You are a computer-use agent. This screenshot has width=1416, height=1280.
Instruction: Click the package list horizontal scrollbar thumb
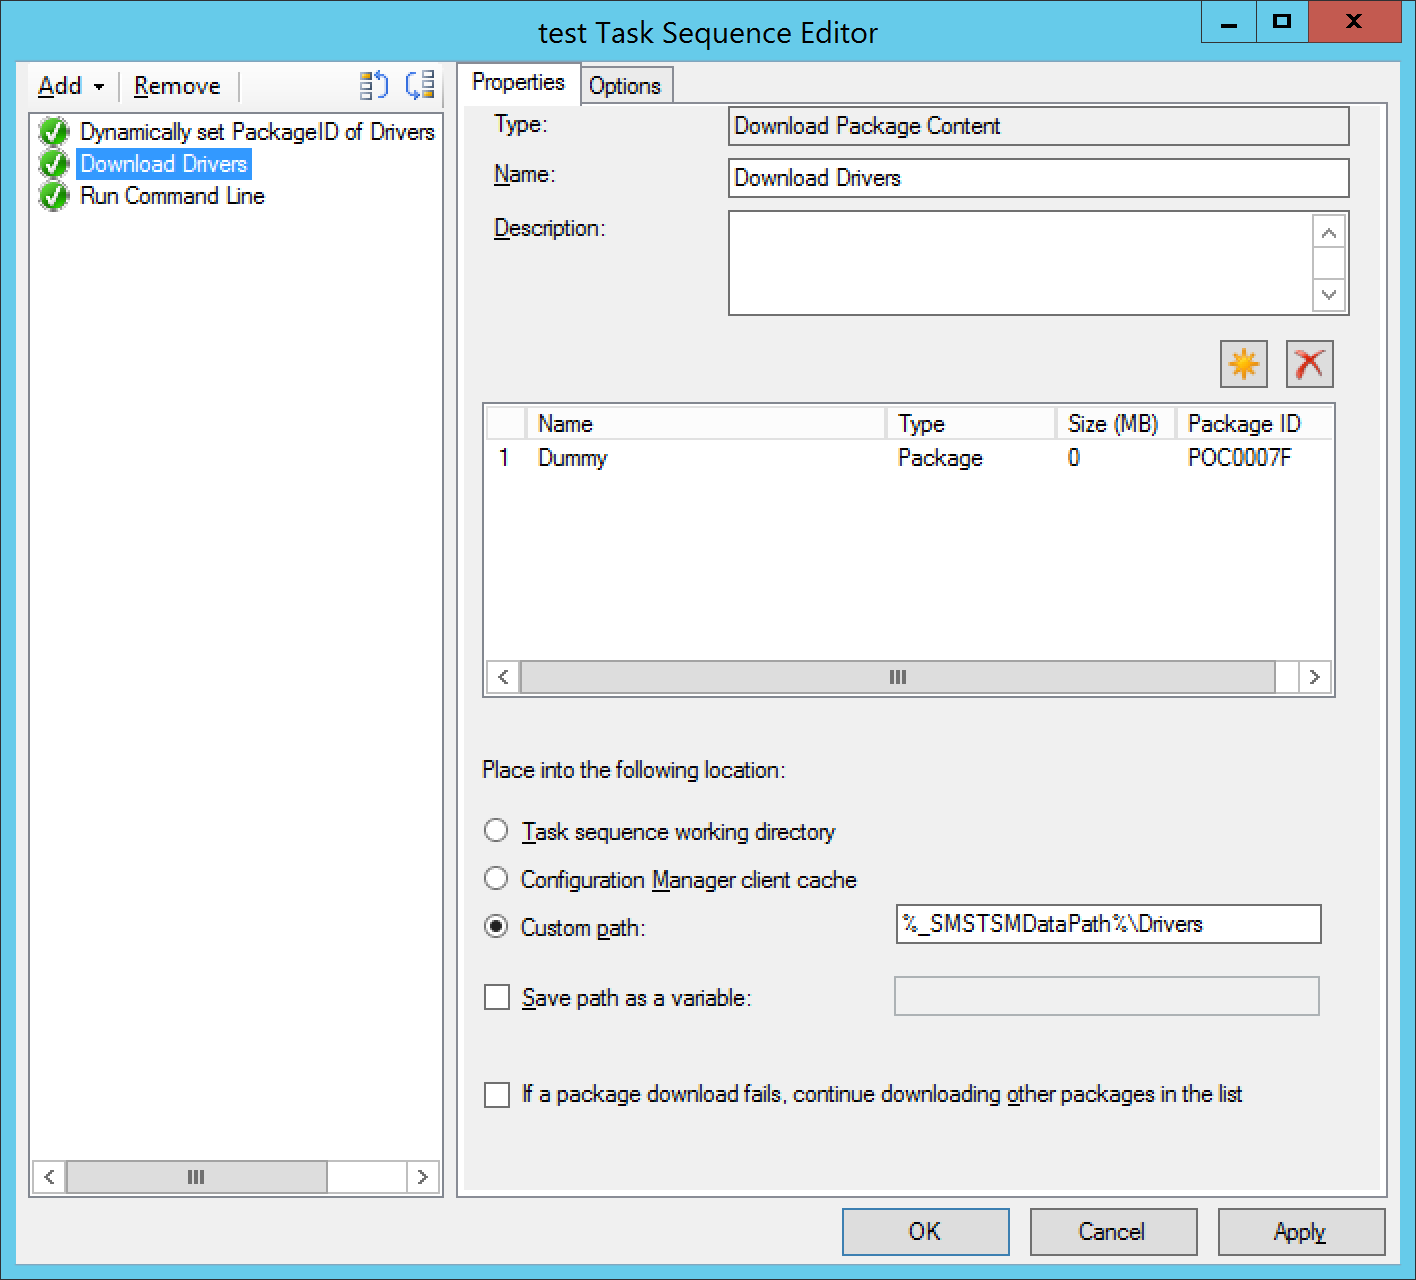pos(898,677)
